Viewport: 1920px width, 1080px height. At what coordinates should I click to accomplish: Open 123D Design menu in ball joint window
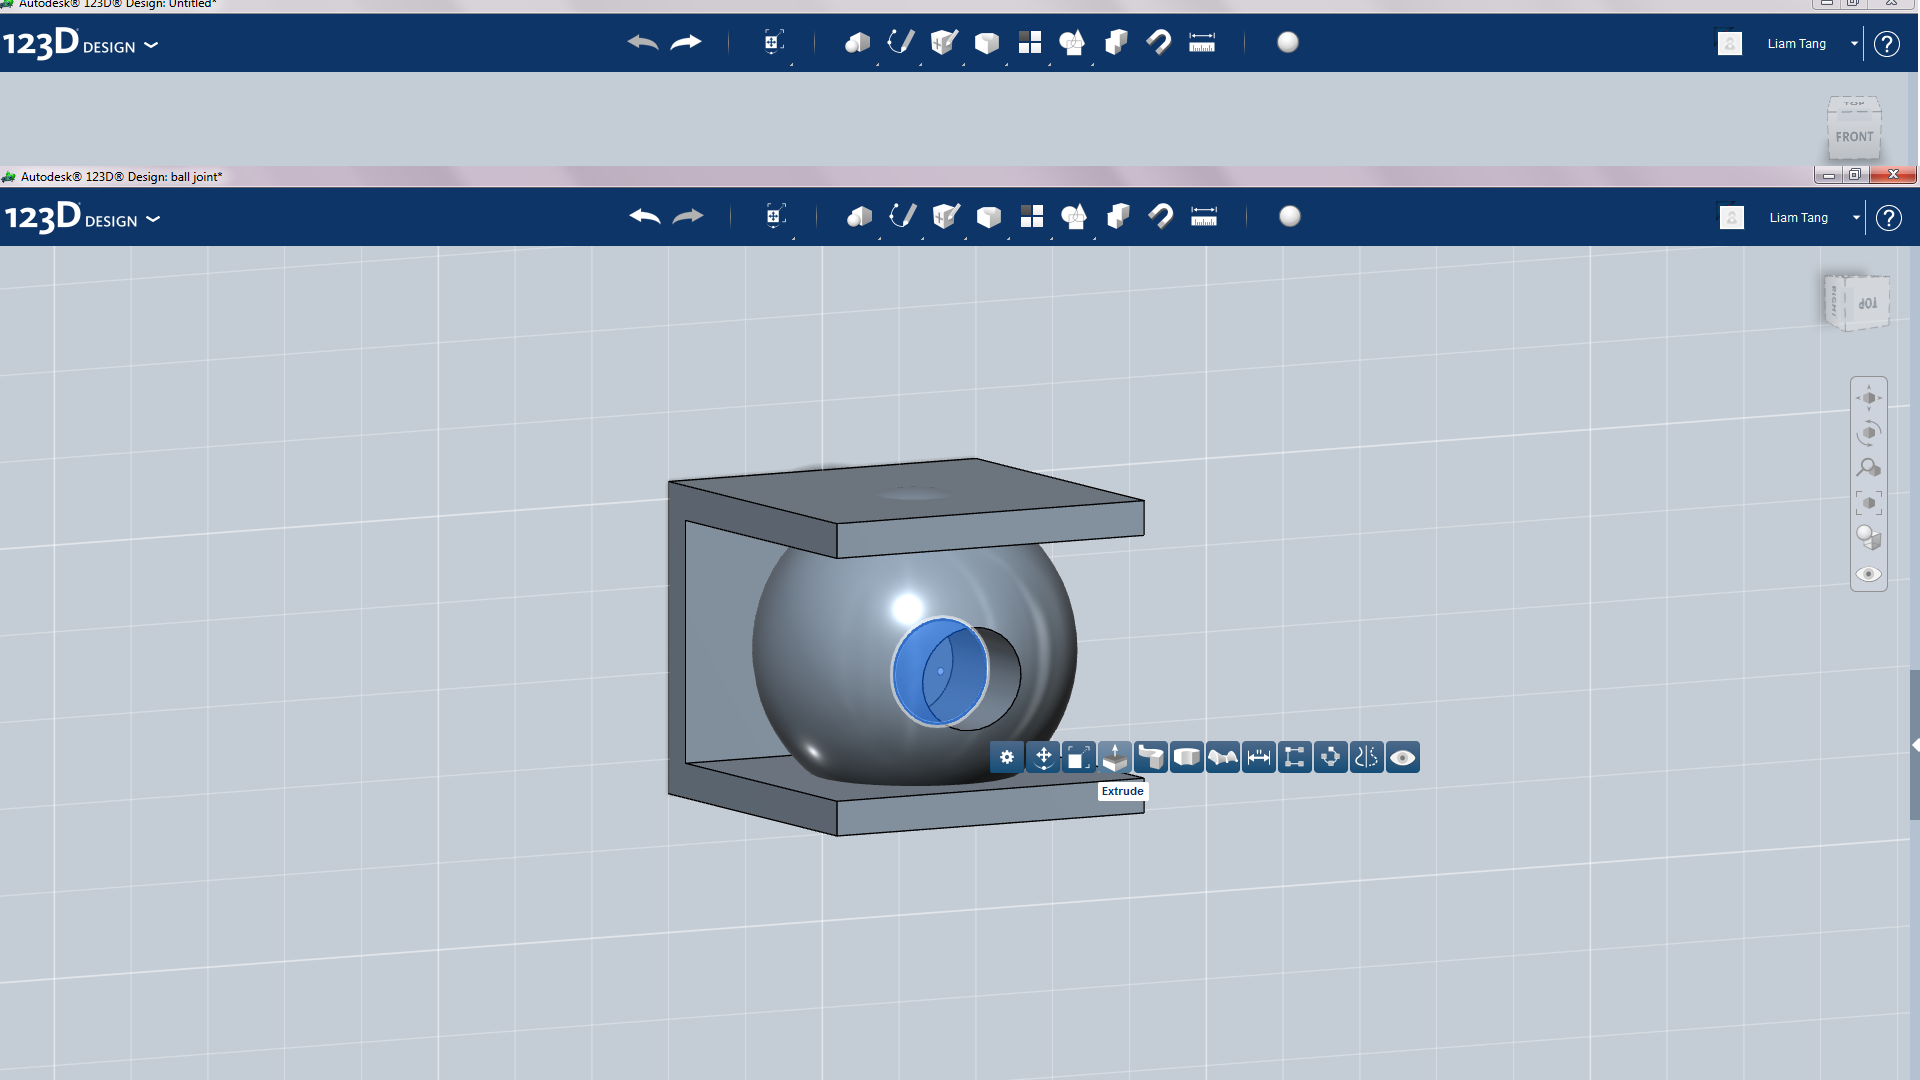tap(82, 218)
